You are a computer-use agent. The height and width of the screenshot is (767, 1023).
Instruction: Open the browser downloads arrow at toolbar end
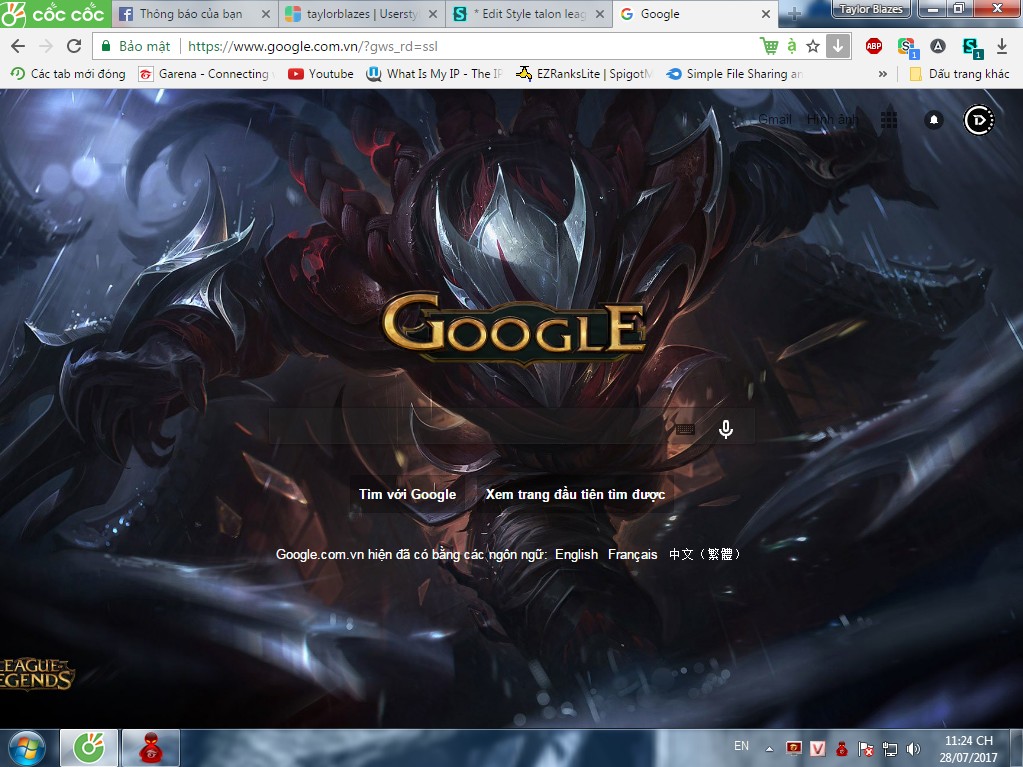(1002, 46)
